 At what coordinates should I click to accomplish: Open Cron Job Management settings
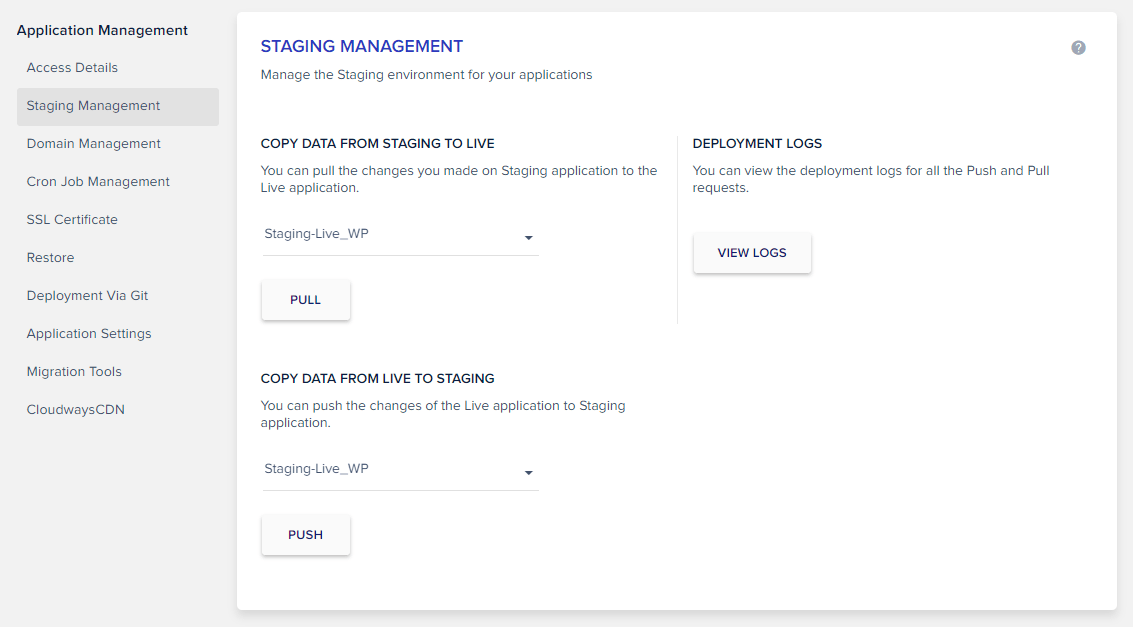point(97,181)
